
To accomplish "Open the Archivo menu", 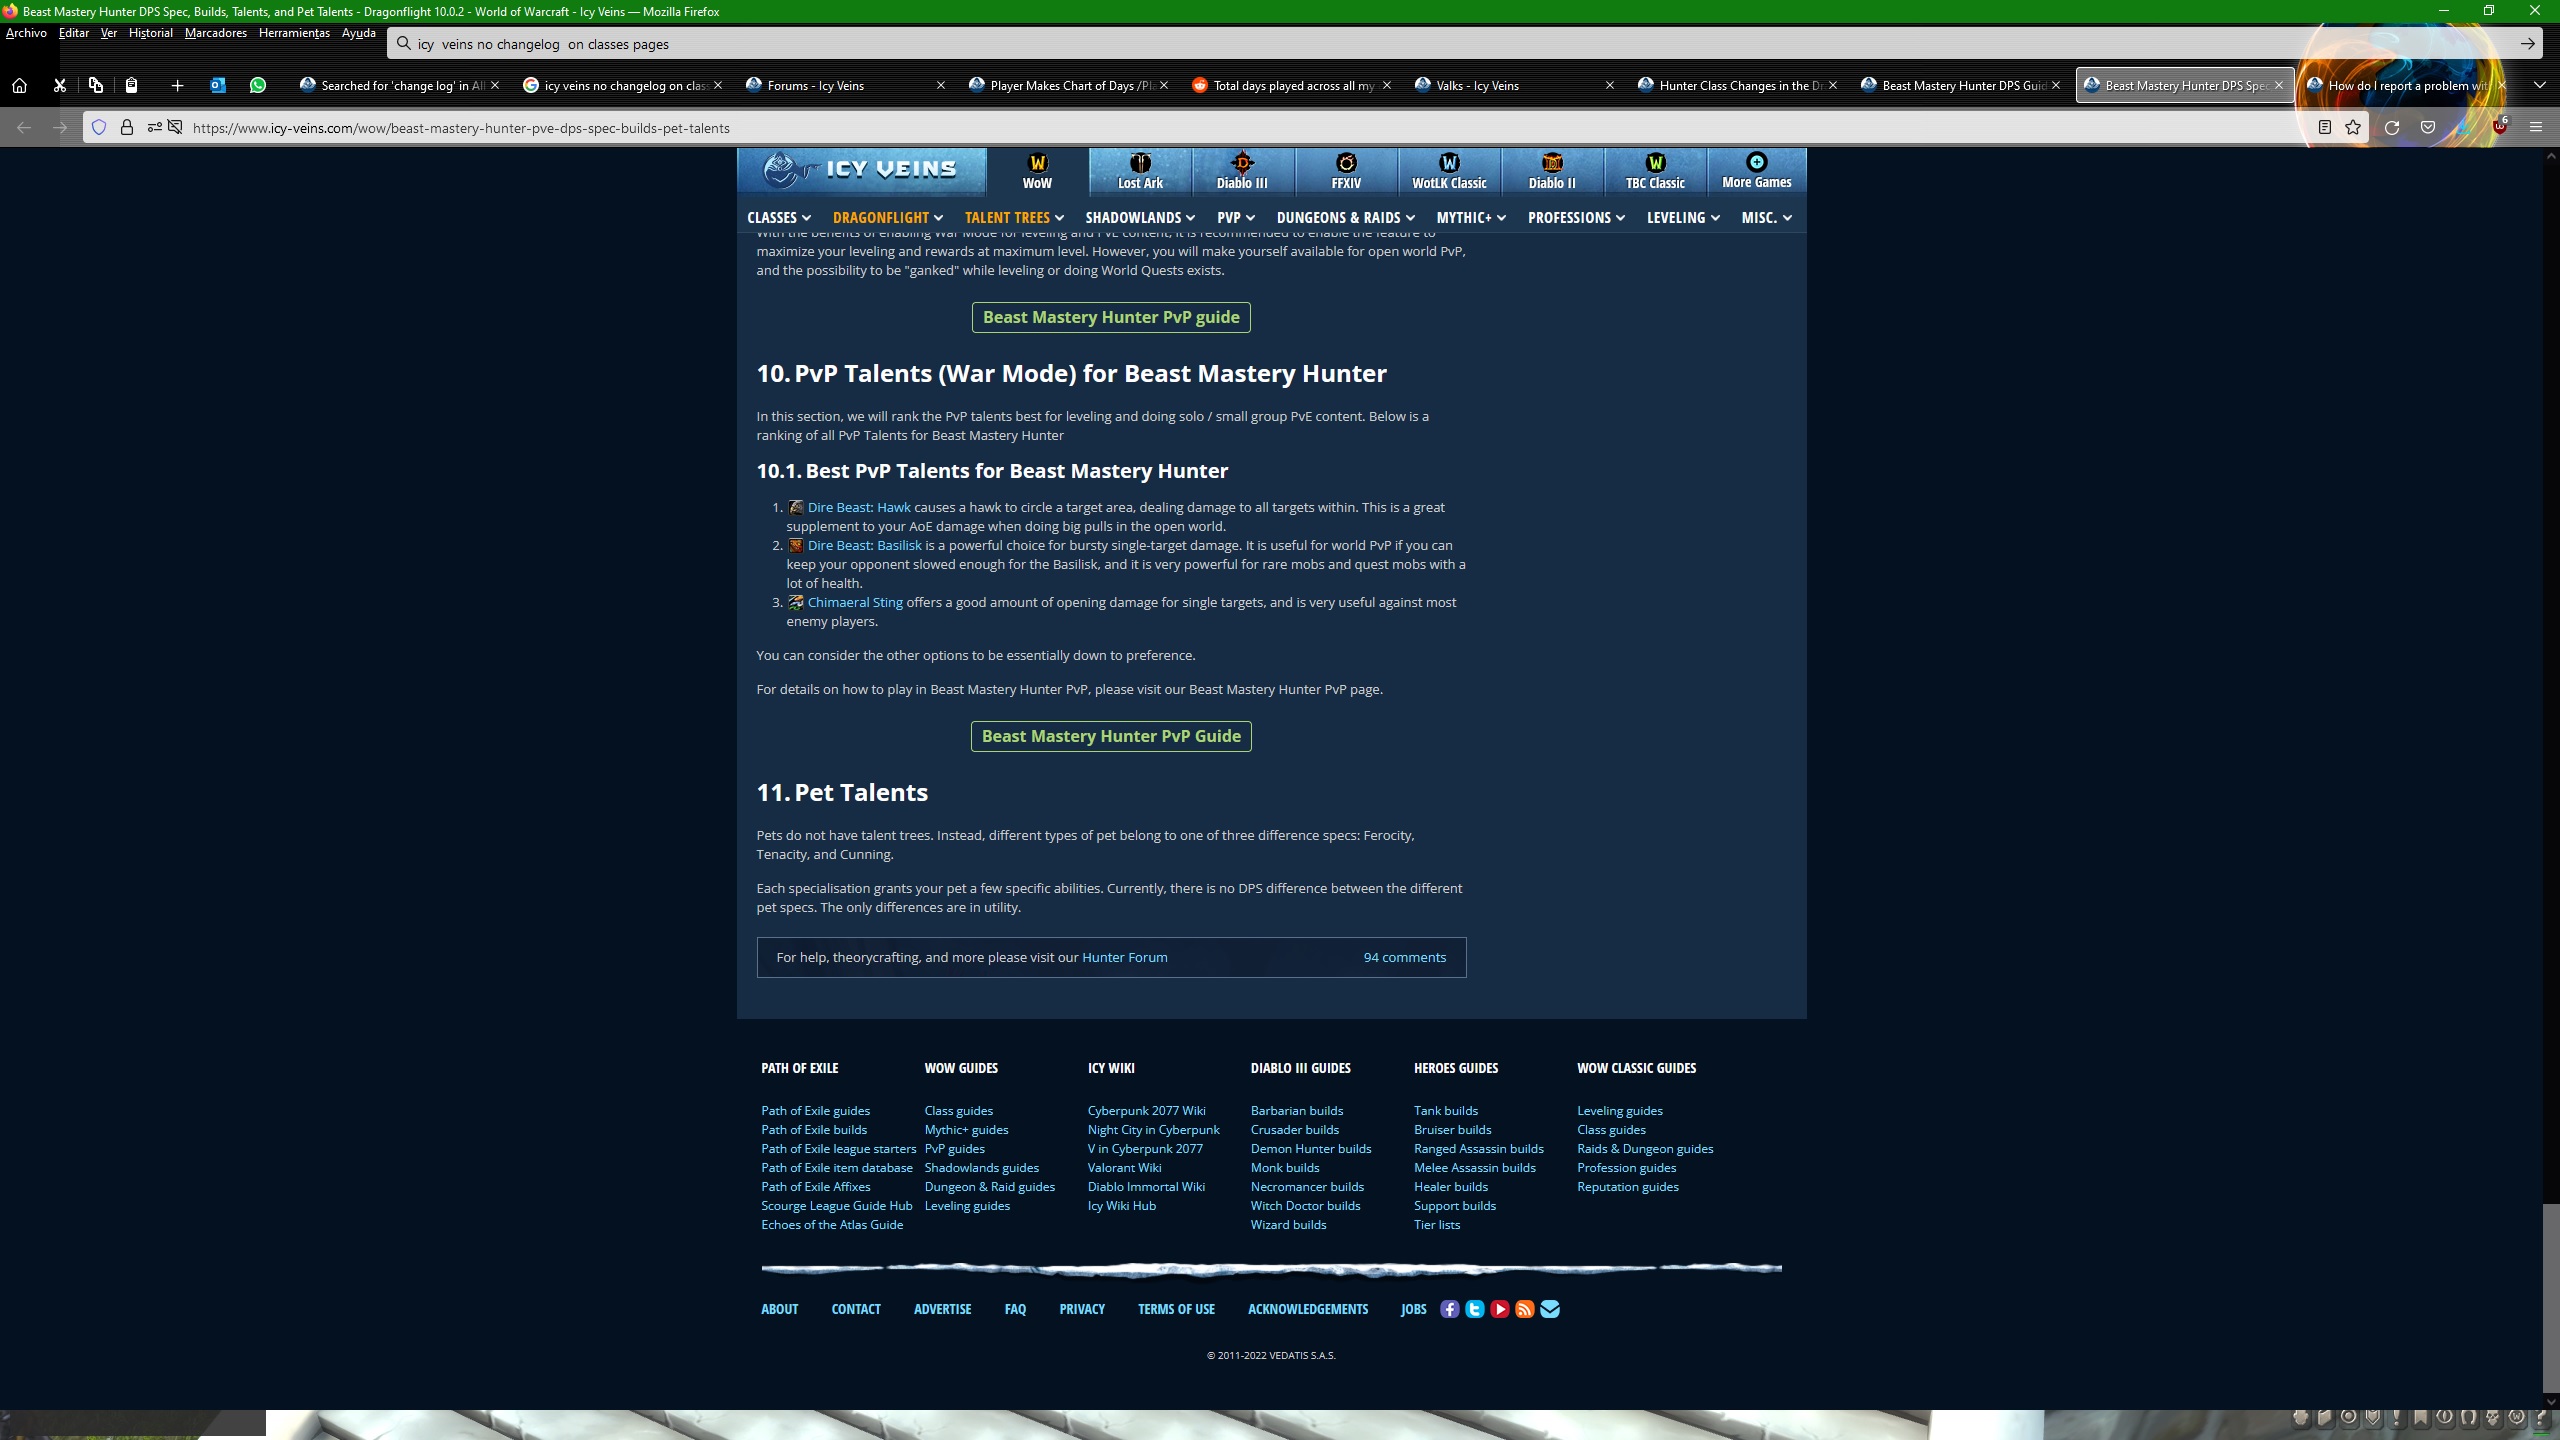I will (x=26, y=33).
